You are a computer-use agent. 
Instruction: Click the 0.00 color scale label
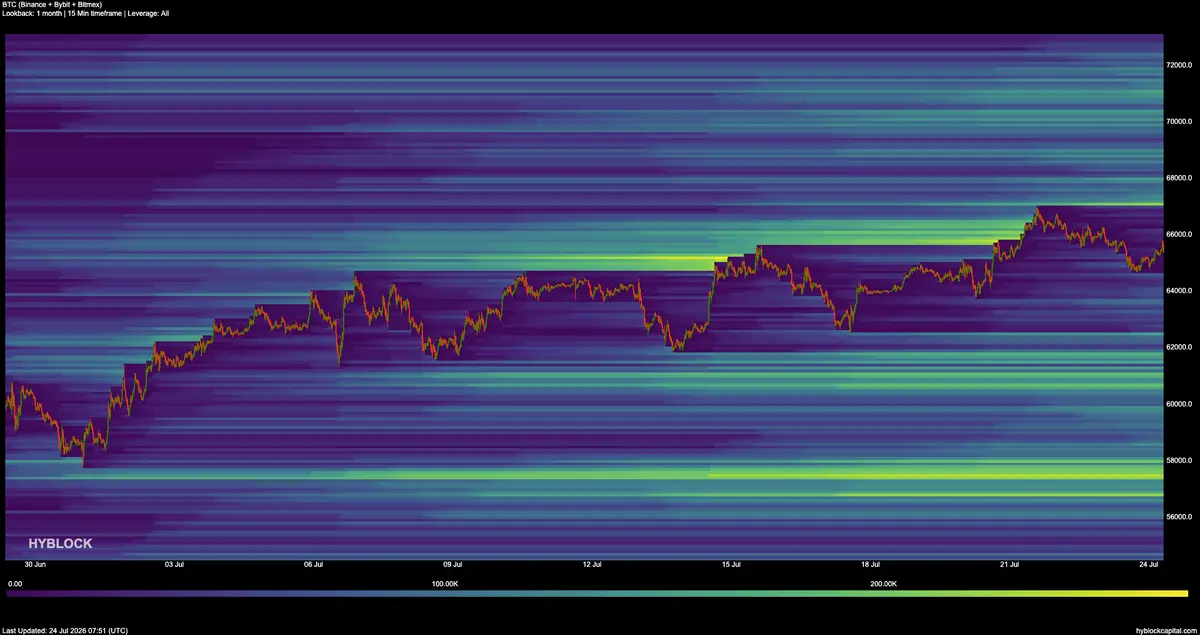click(x=15, y=583)
